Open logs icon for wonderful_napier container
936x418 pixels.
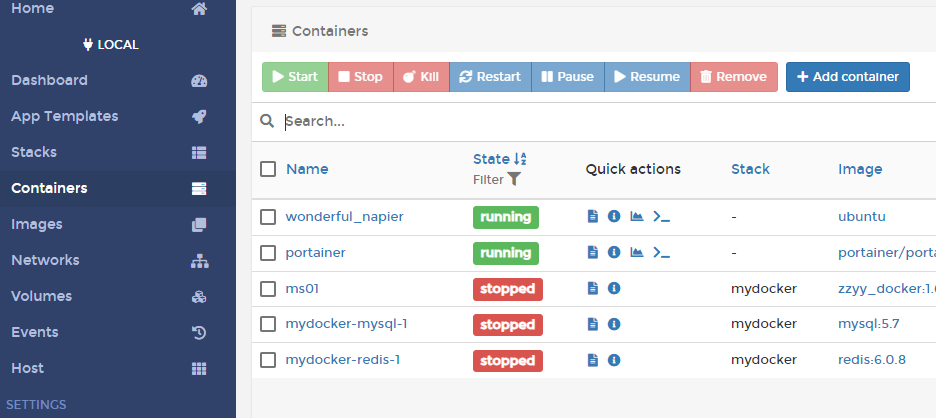(592, 216)
